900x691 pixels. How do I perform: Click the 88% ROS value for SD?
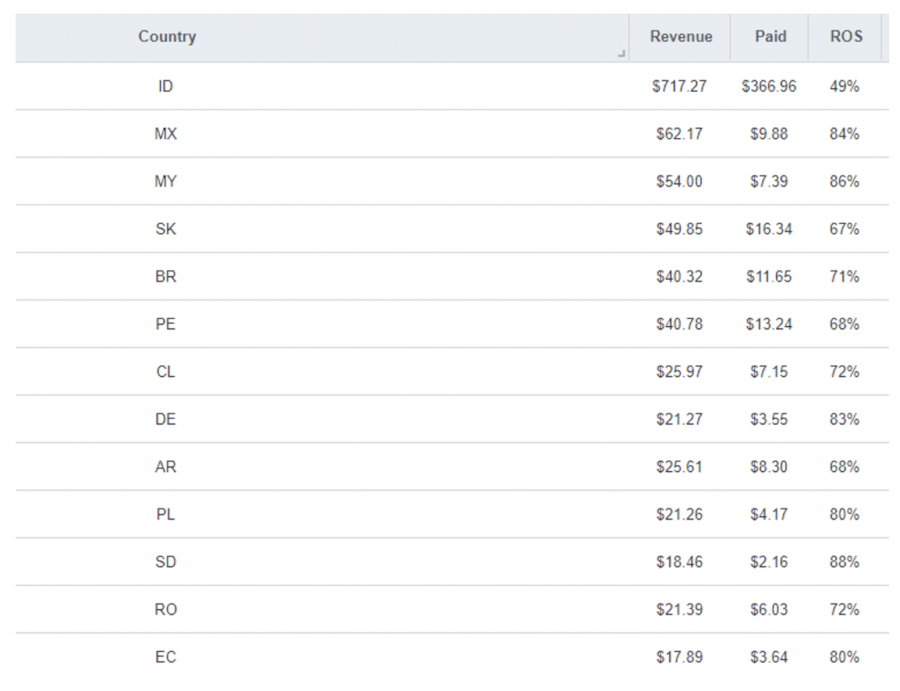click(x=844, y=562)
